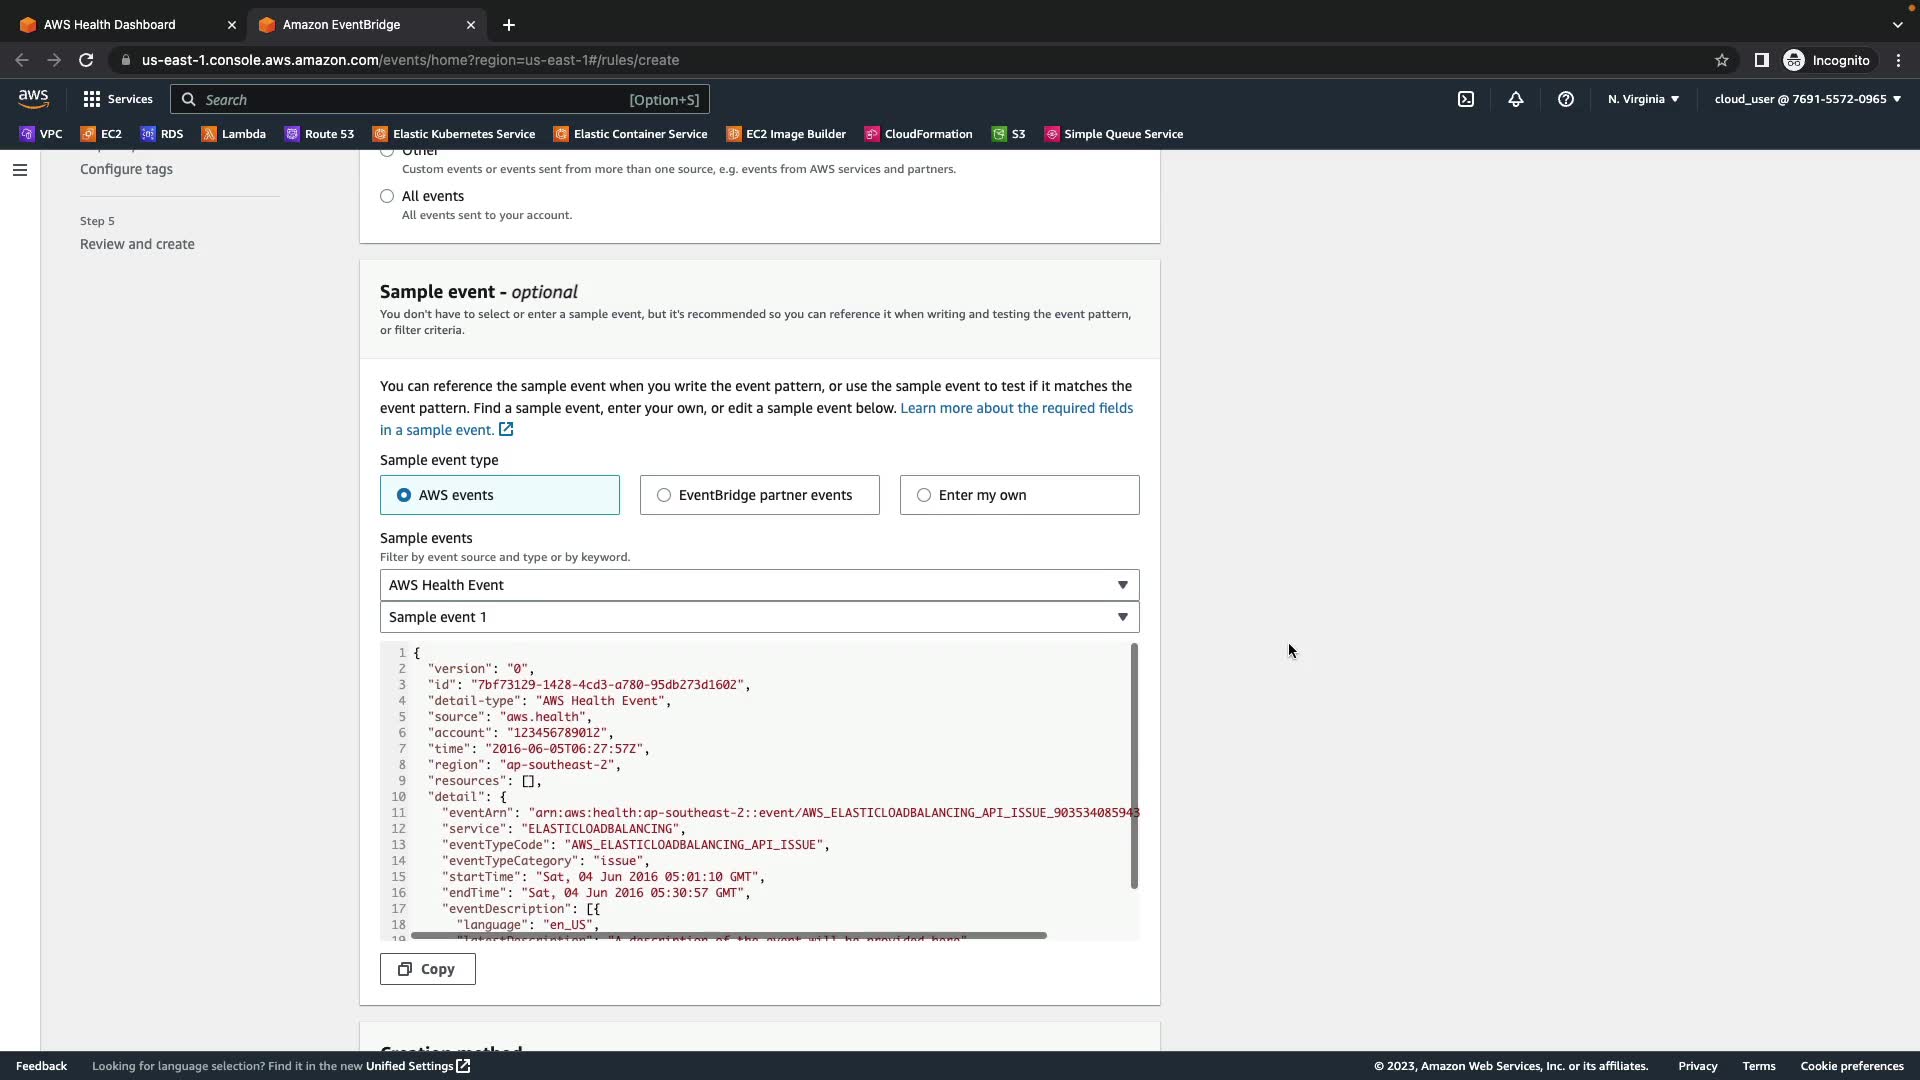The height and width of the screenshot is (1080, 1920).
Task: Click the Copy sample event button
Action: [427, 969]
